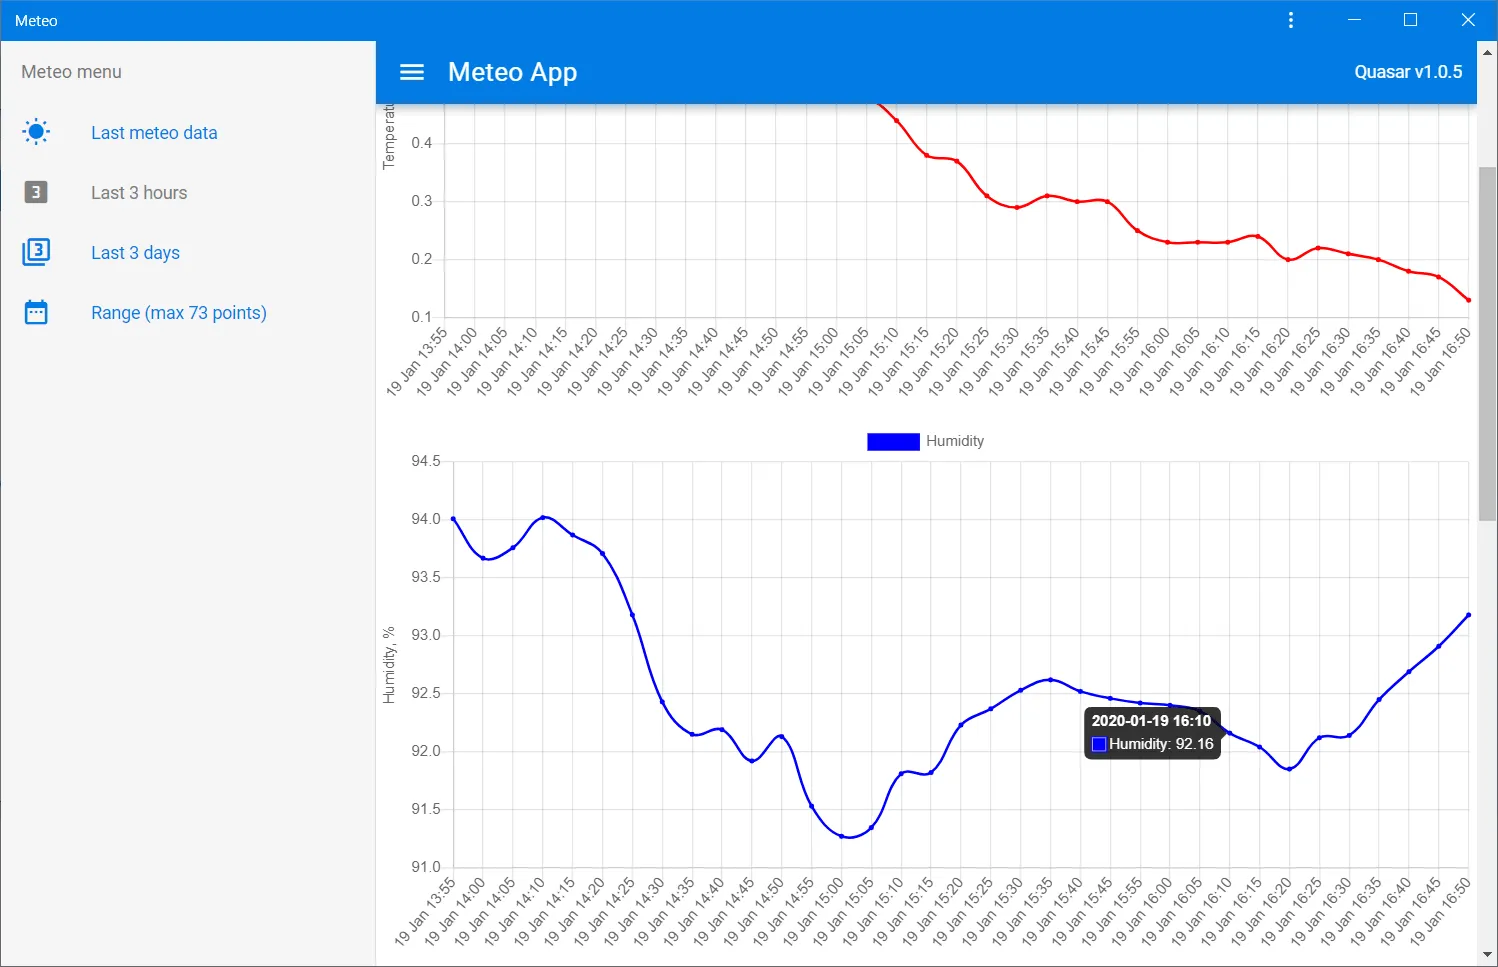Click the vertical scrollbar thumb
This screenshot has width=1498, height=967.
tap(1487, 340)
